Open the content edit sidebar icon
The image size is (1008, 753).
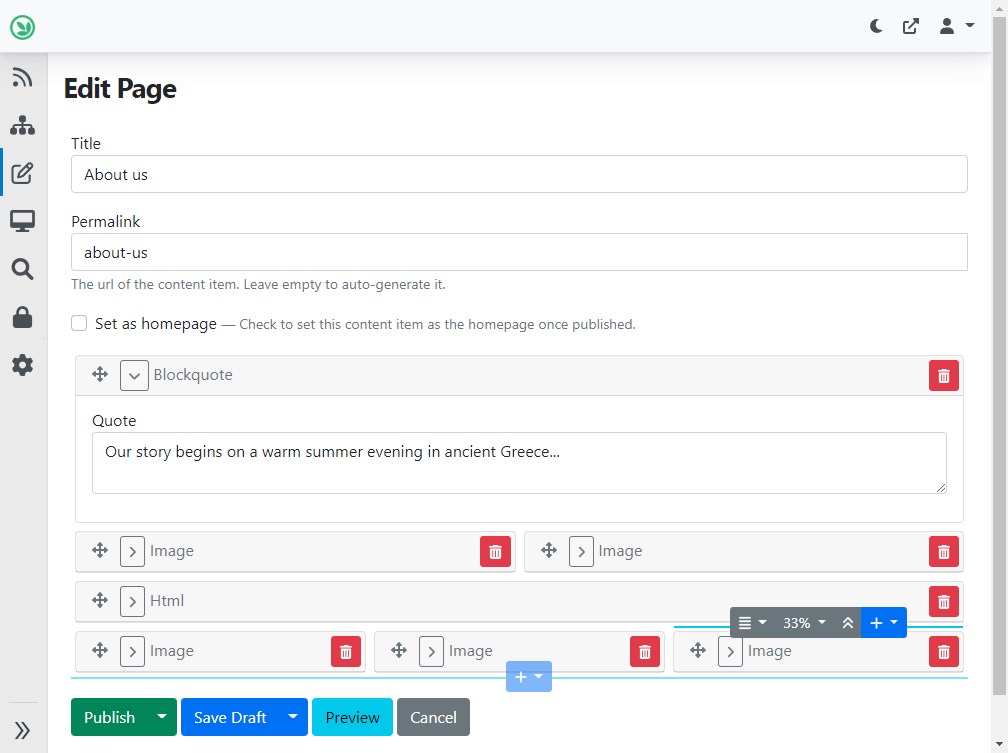(x=22, y=172)
